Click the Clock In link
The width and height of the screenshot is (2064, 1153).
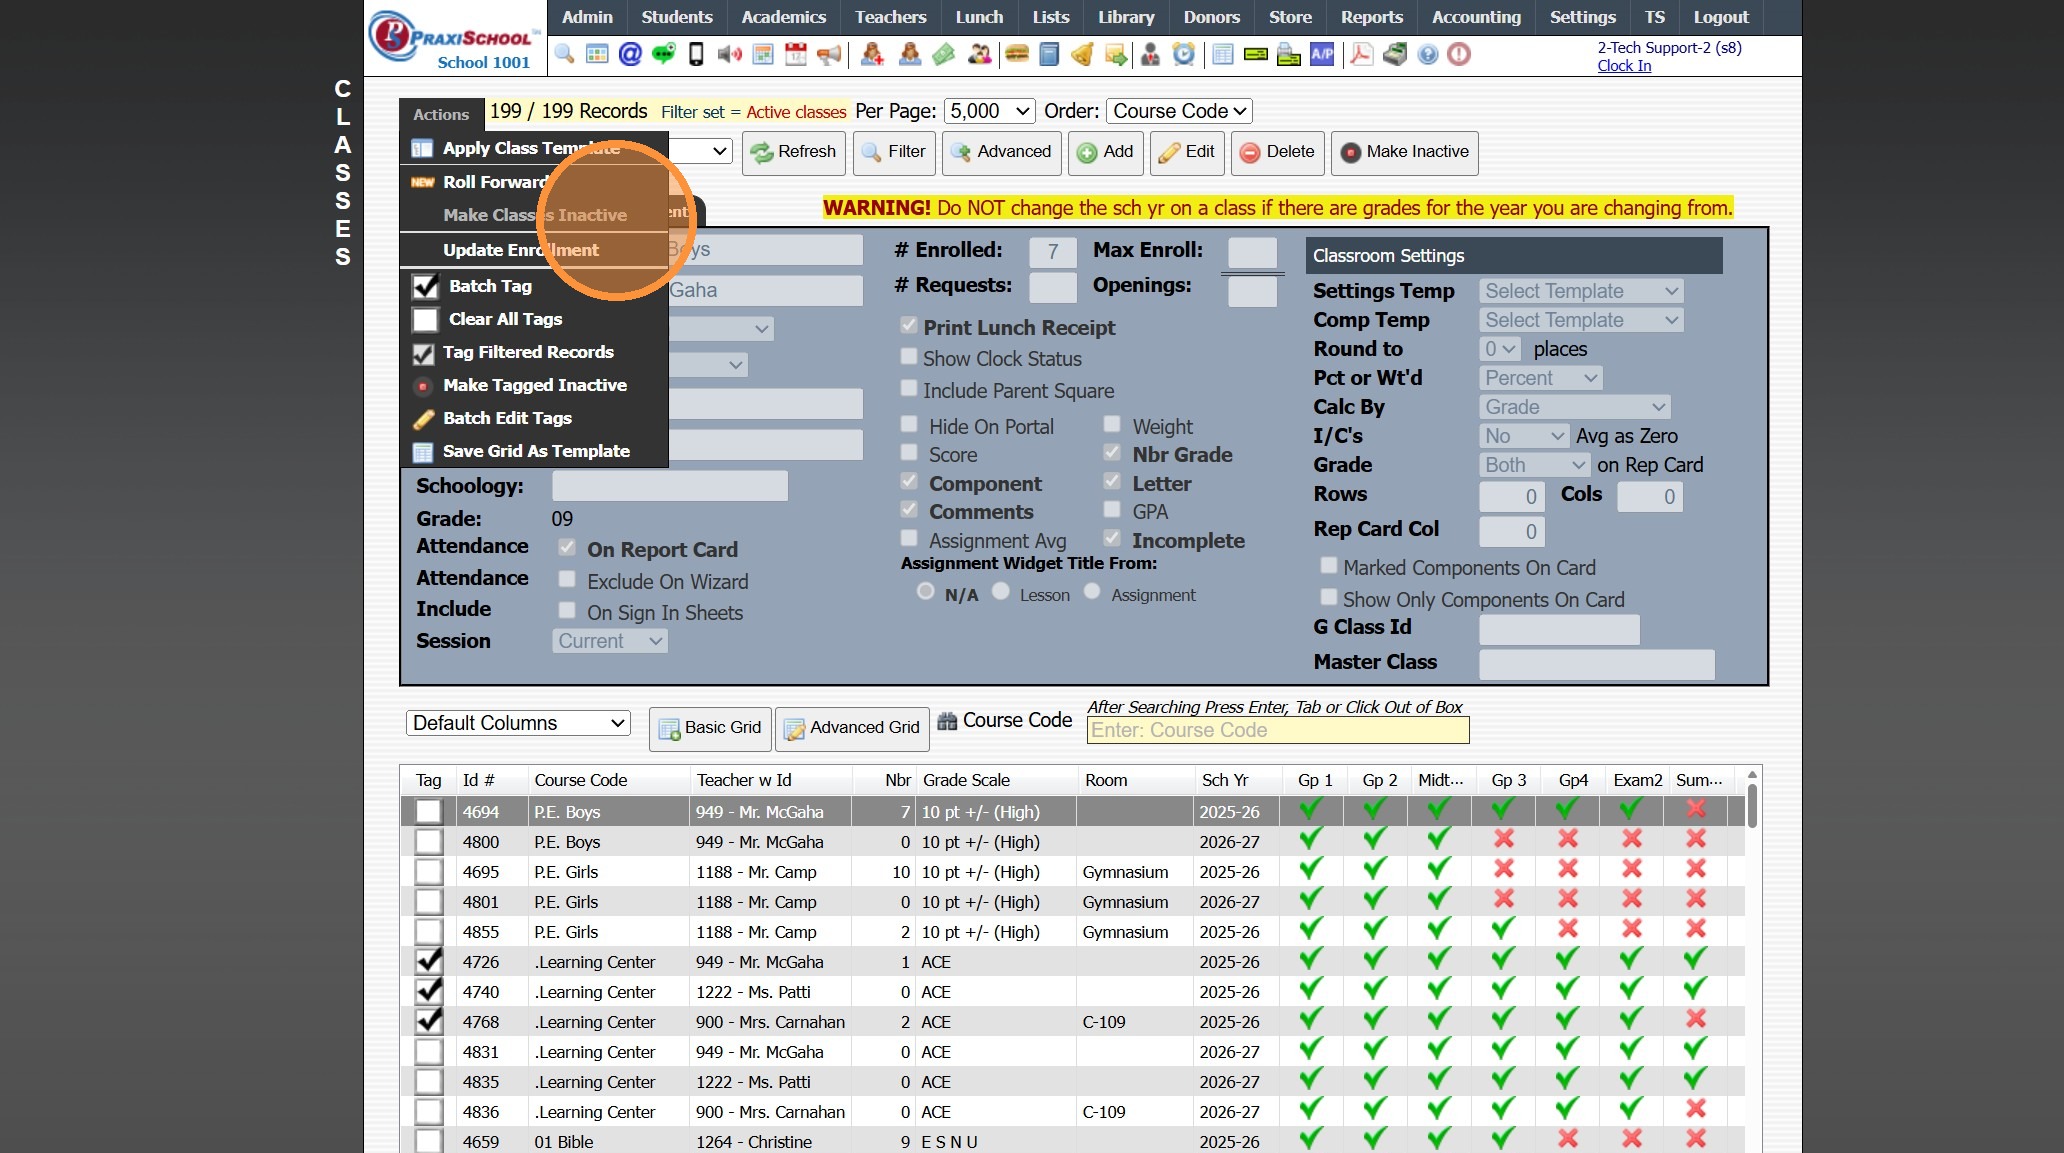pos(1624,66)
